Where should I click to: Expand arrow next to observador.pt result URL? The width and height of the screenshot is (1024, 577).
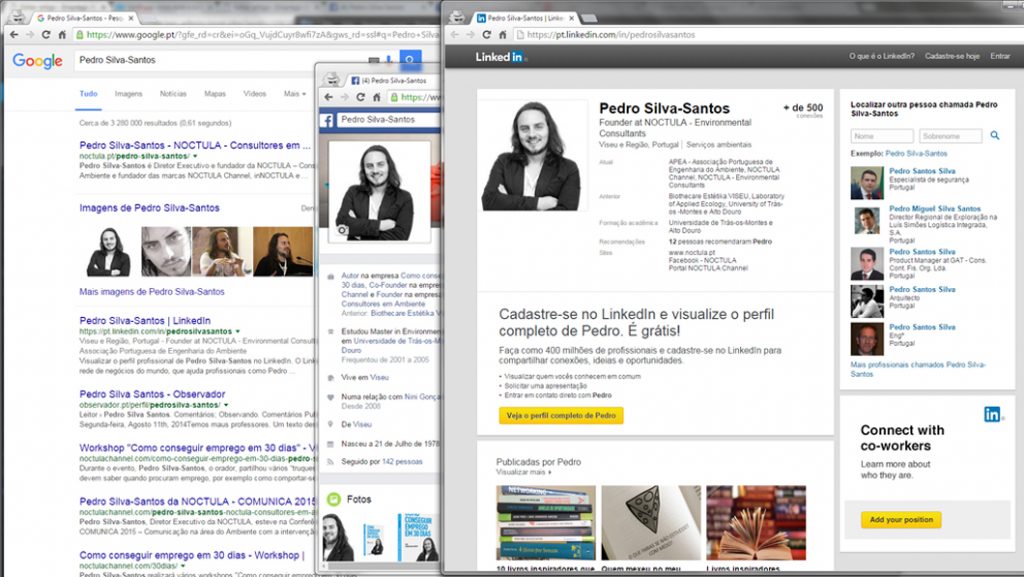(226, 405)
